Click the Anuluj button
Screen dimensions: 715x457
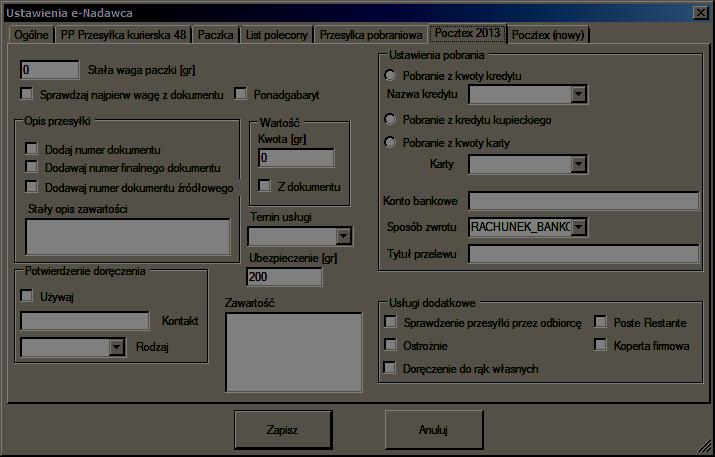(x=434, y=430)
